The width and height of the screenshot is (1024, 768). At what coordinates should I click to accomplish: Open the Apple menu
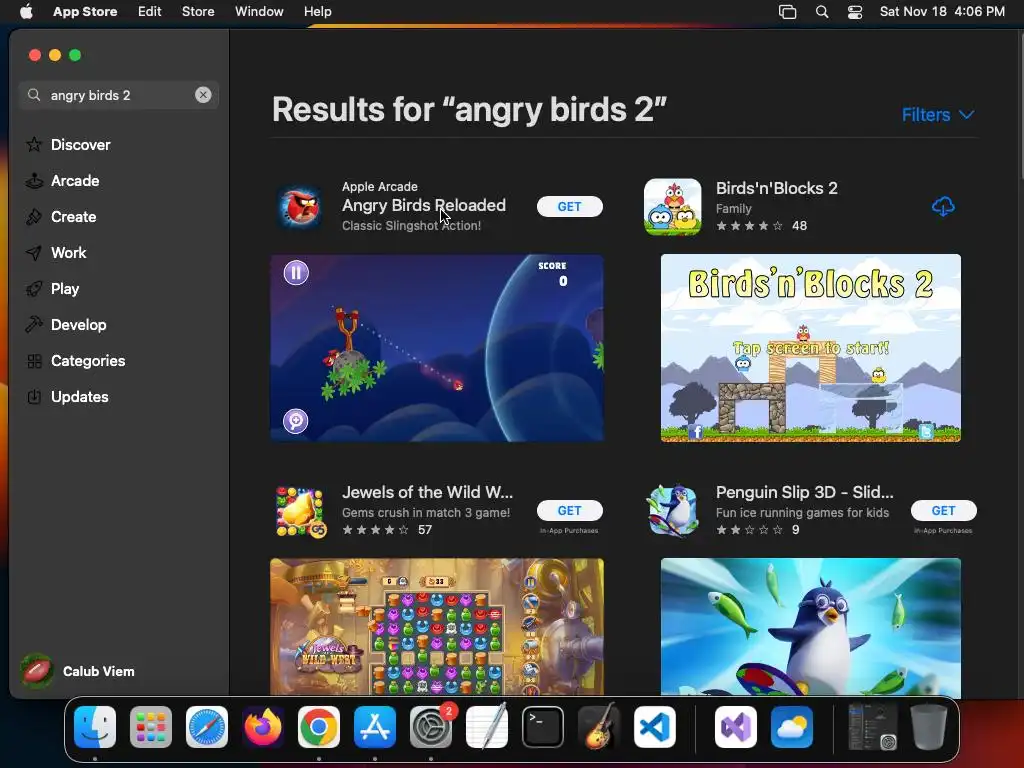click(26, 12)
